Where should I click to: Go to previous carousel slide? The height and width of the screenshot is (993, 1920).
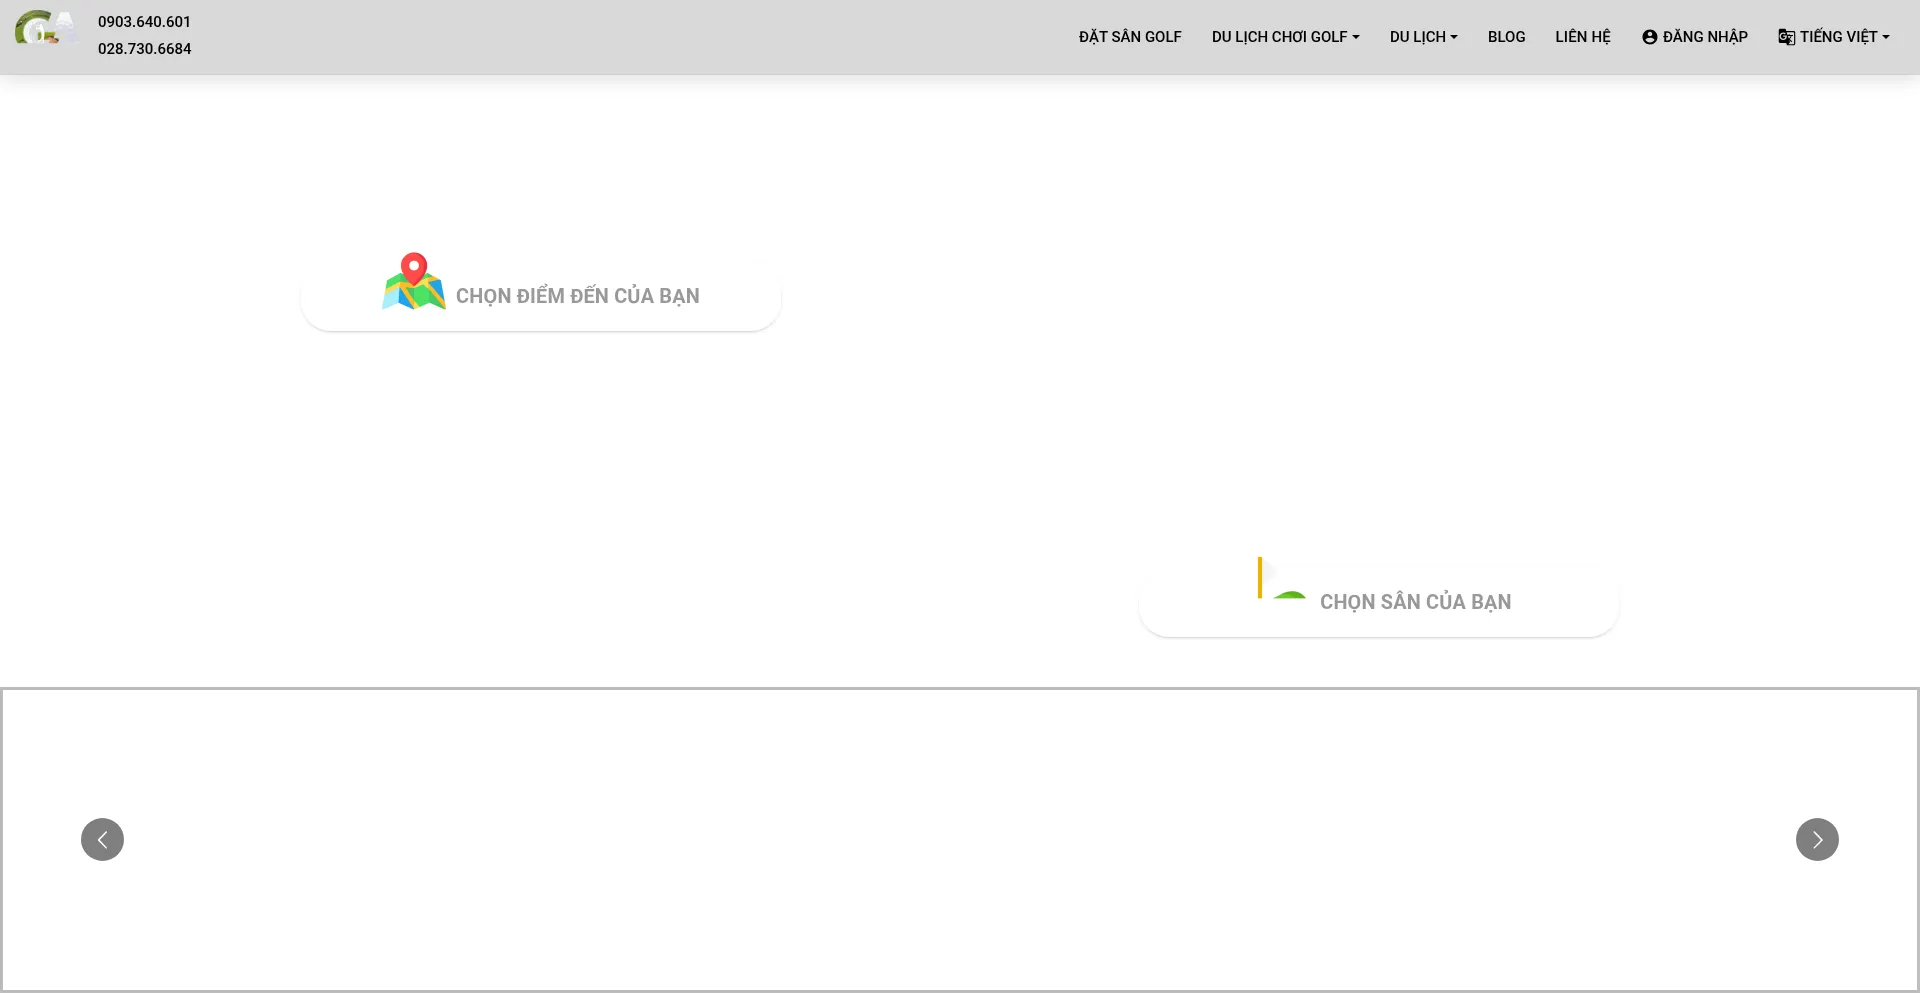pyautogui.click(x=102, y=839)
